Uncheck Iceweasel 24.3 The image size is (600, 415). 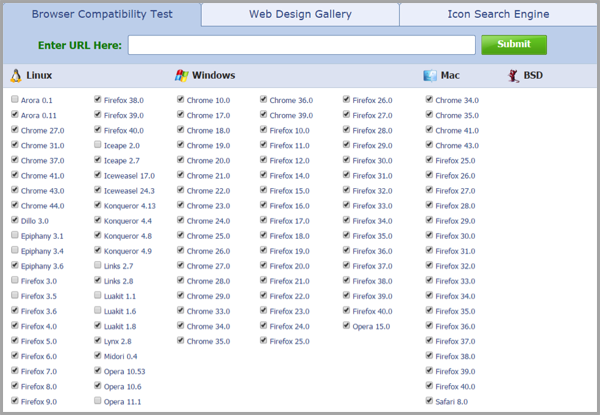(x=98, y=190)
